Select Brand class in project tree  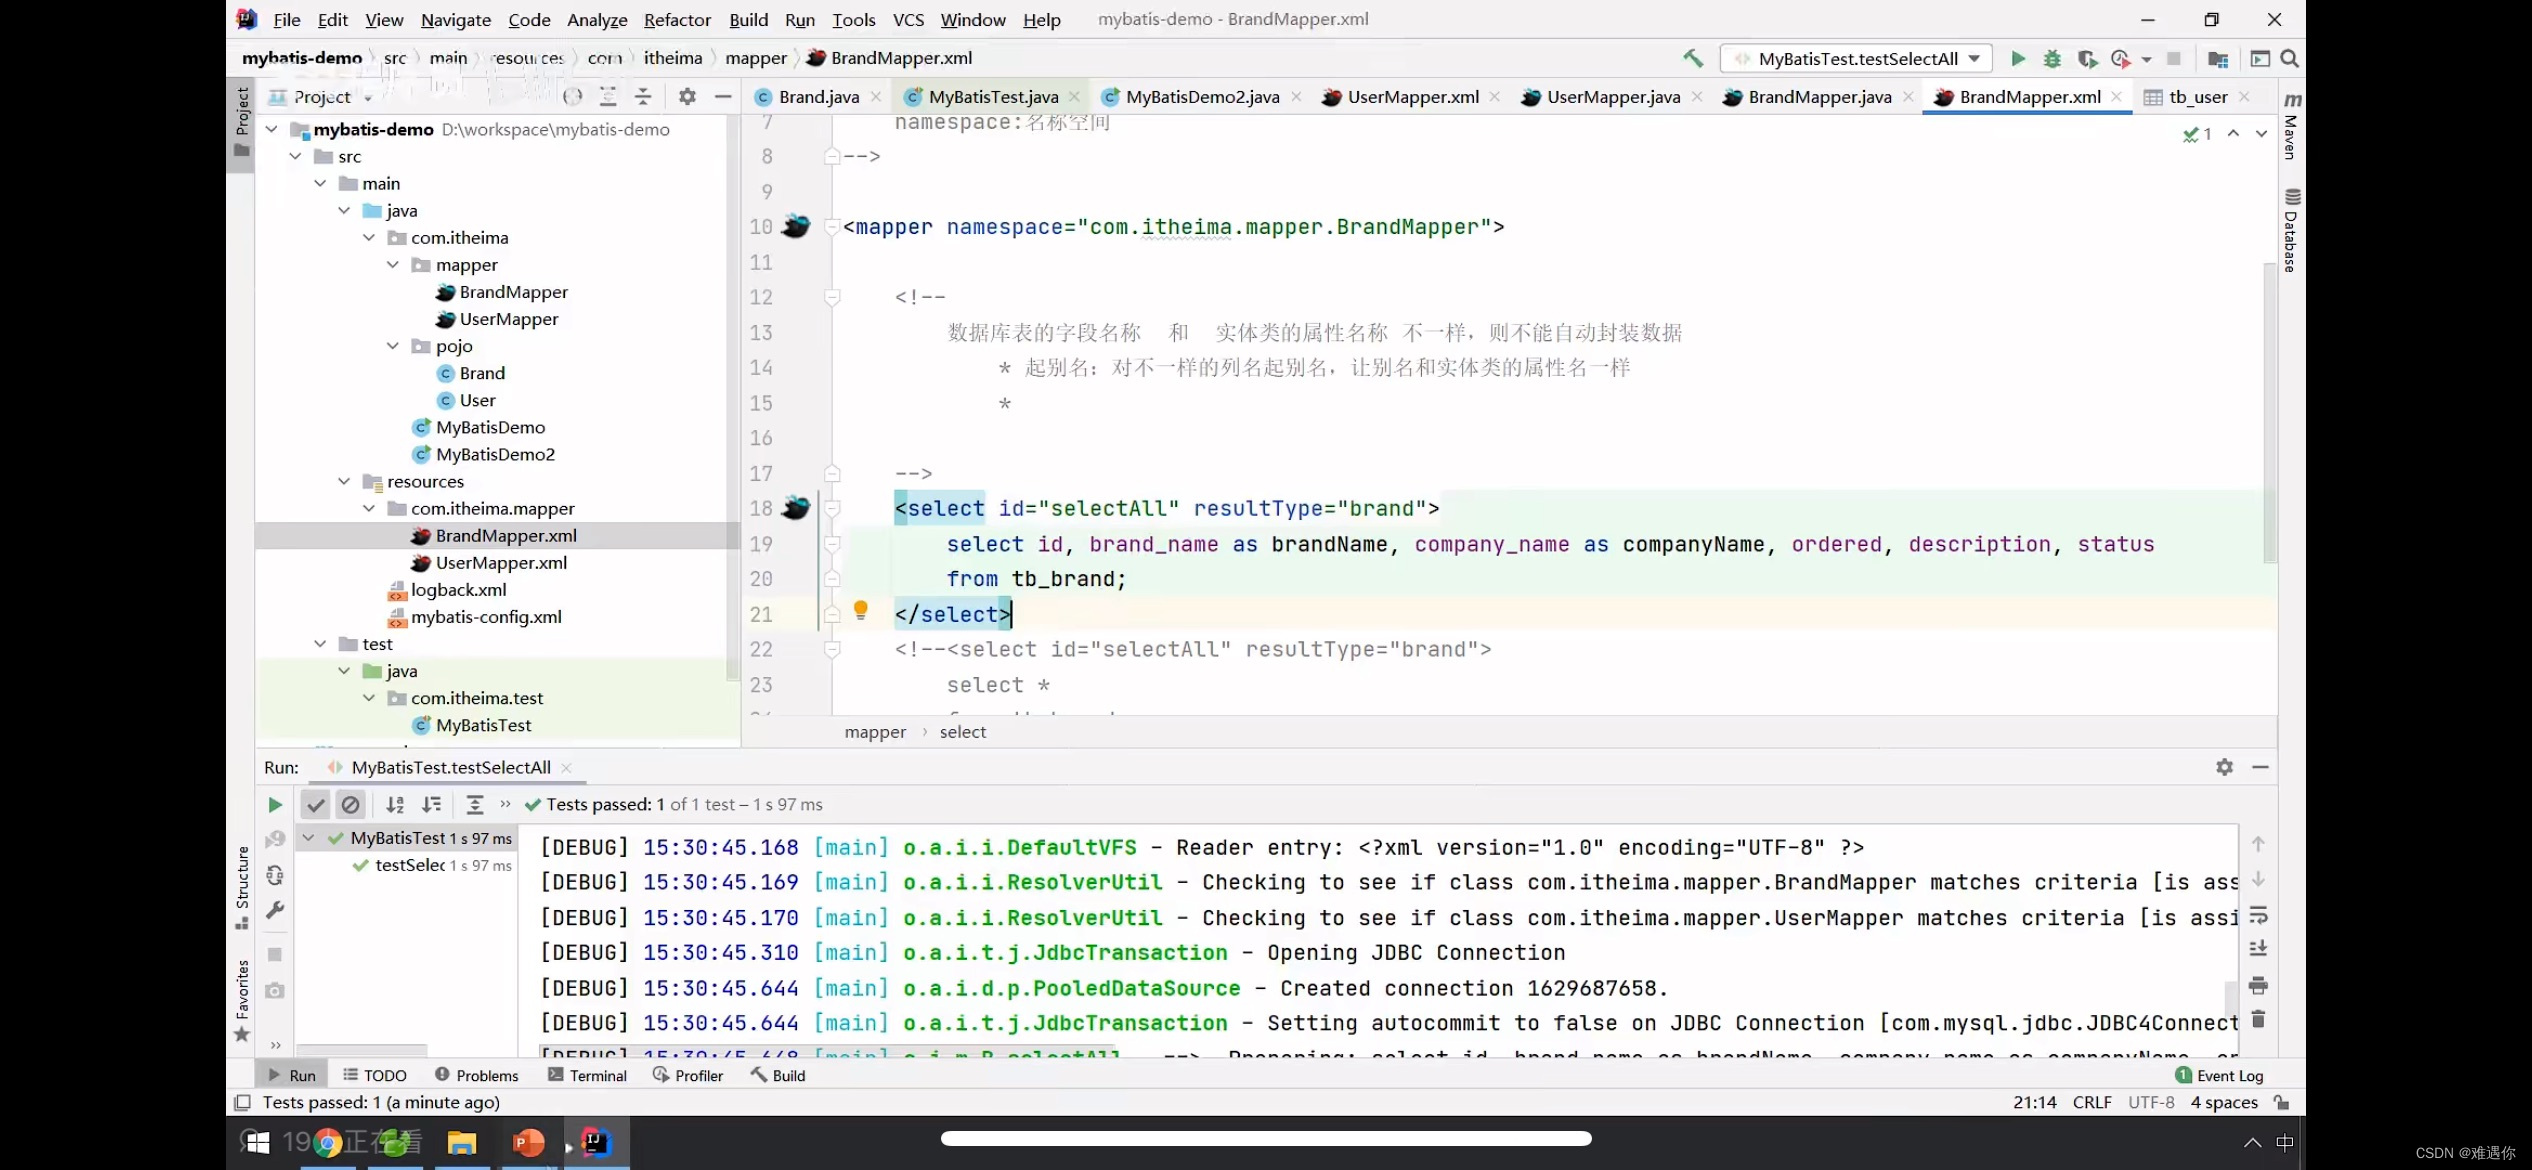[x=482, y=373]
